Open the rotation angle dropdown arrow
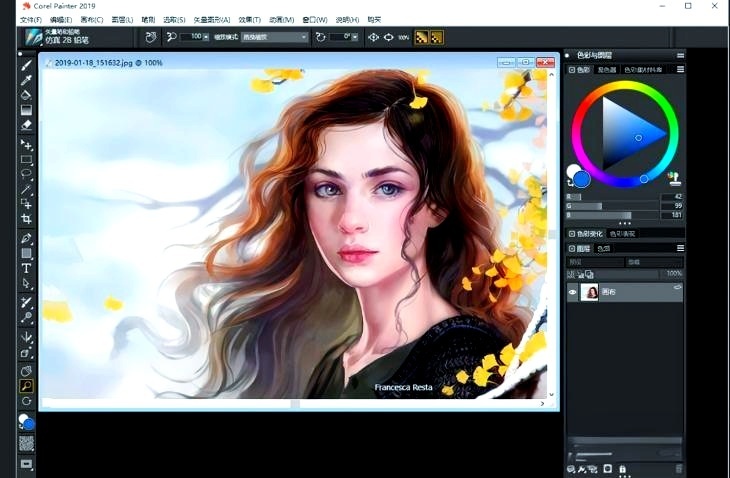Screen dimensions: 730x478 pyautogui.click(x=355, y=37)
